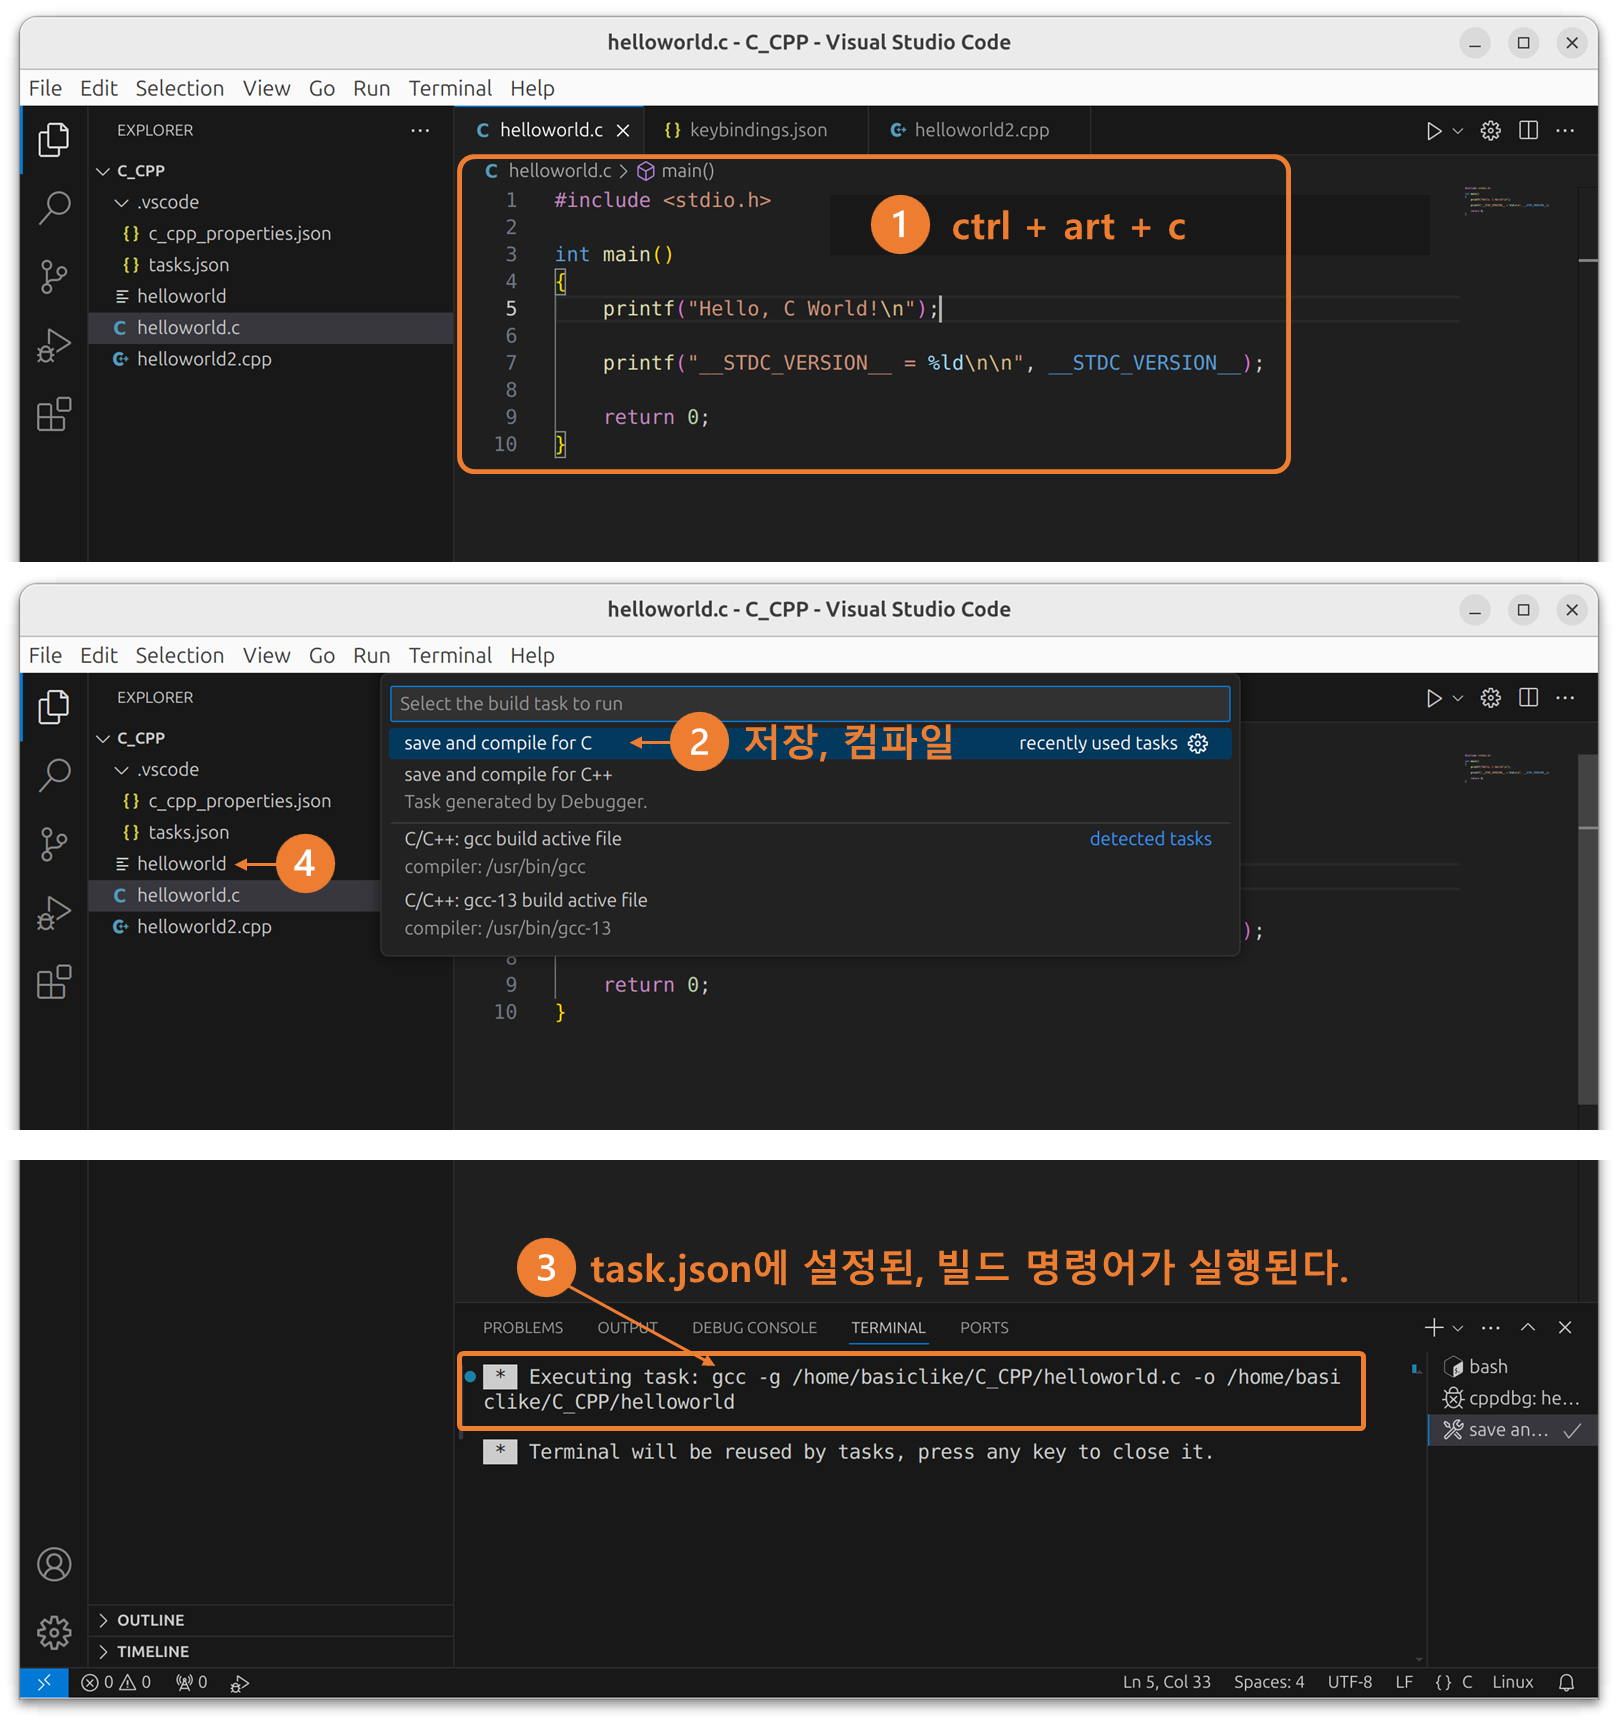Close the terminal panel with X icon
The image size is (1618, 1722).
coord(1565,1327)
